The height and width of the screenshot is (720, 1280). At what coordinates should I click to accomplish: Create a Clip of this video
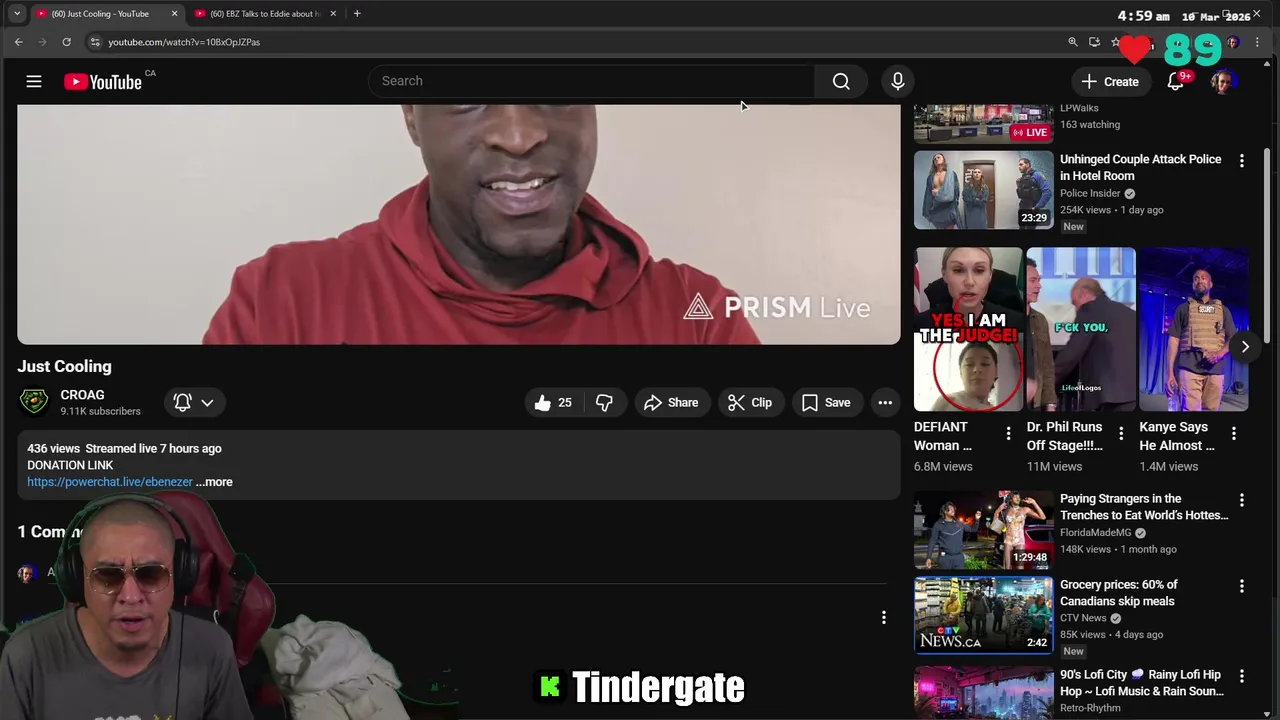coord(750,402)
